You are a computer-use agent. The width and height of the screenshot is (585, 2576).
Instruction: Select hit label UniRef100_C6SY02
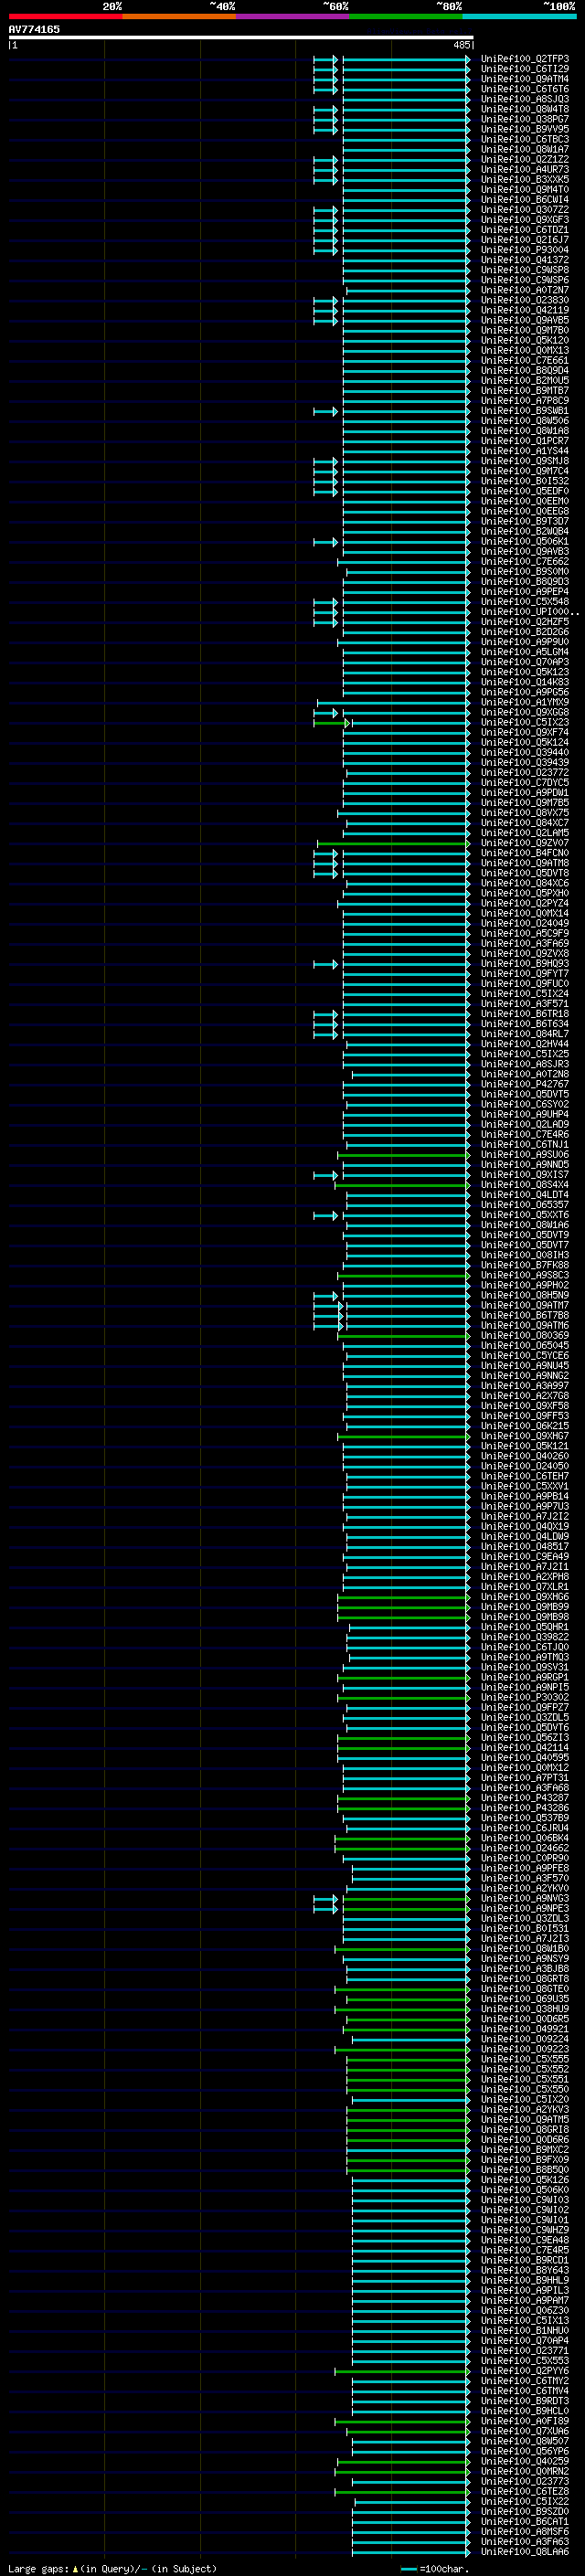tap(525, 1104)
